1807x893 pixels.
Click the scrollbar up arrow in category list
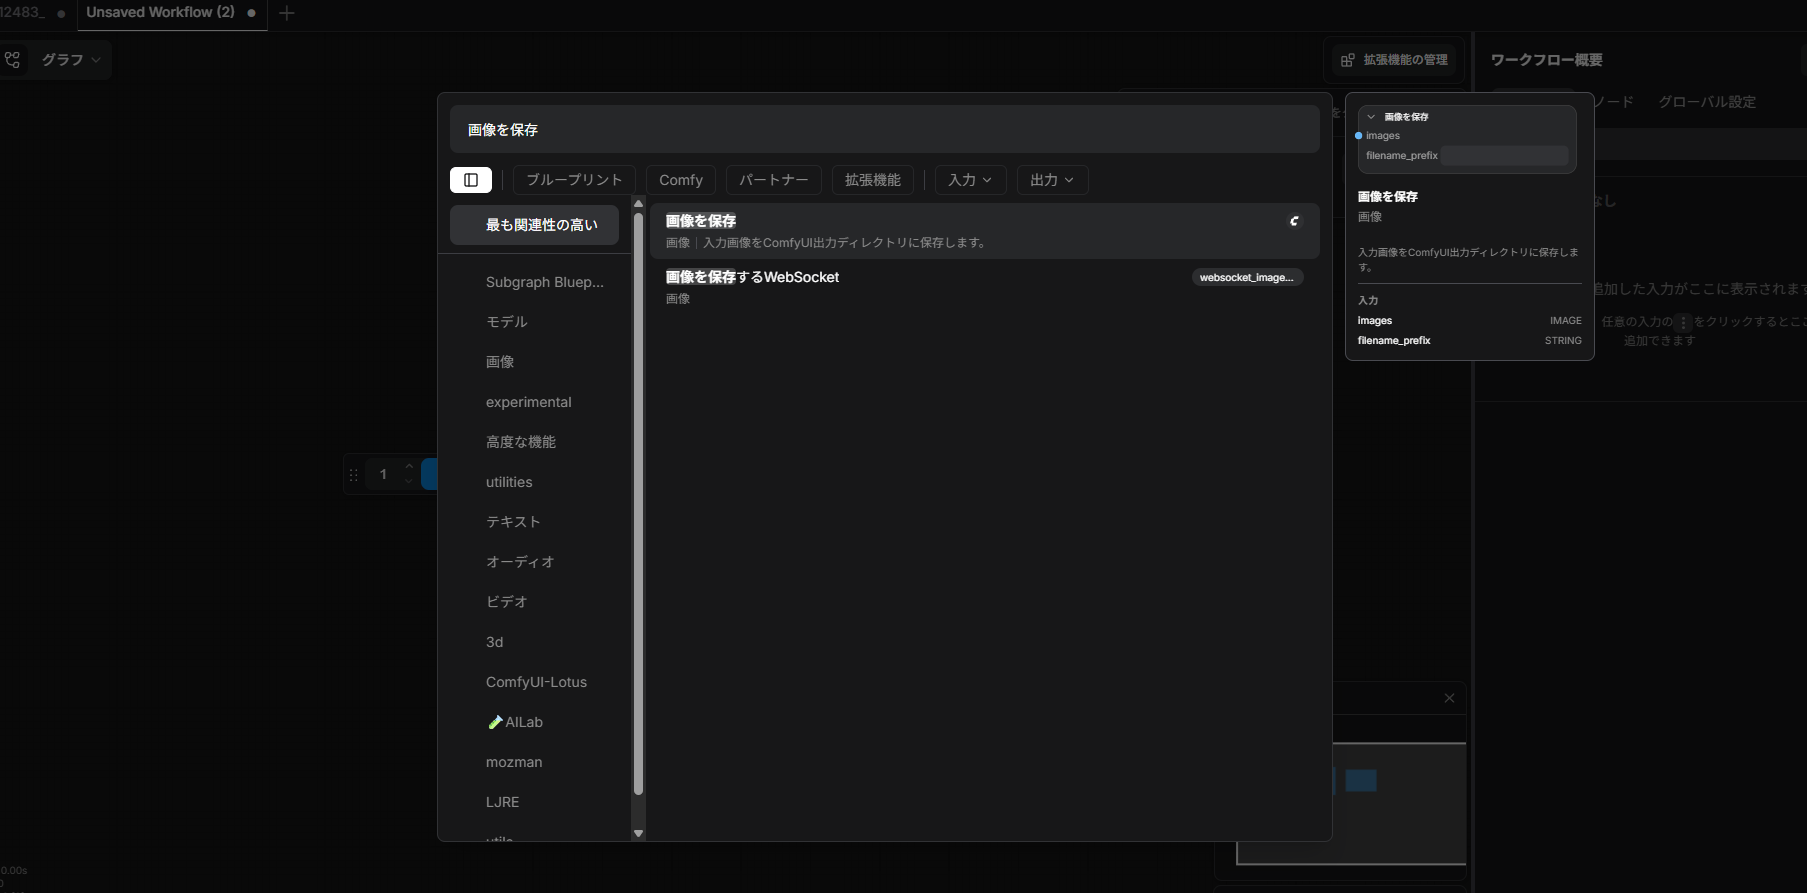tap(638, 204)
